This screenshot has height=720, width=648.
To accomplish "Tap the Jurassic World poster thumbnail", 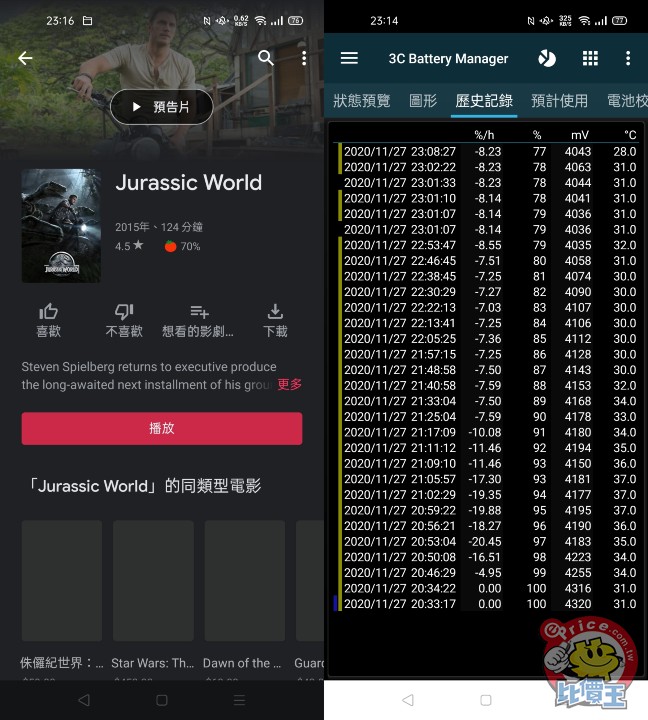I will coord(61,226).
